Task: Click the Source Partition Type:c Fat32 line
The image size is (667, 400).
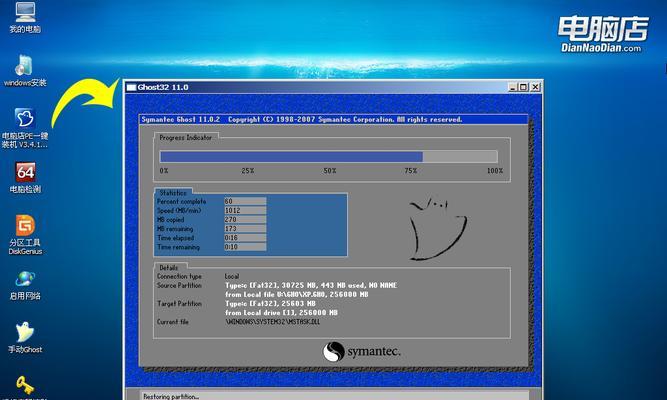Action: point(311,285)
